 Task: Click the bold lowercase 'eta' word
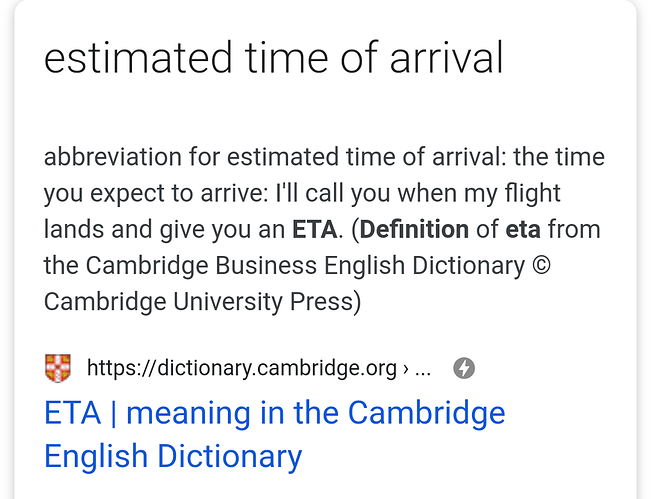coord(523,230)
